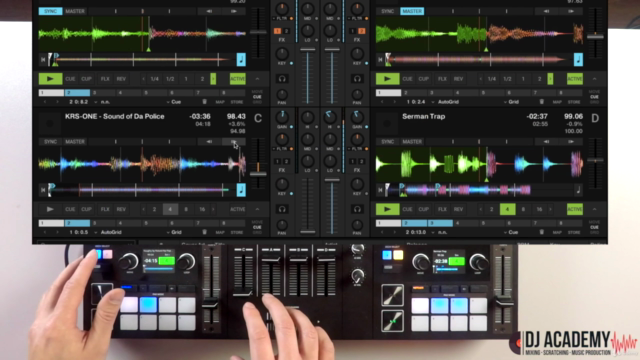Screen dimensions: 640x360
Task: Select loop size 8 on Deck C
Action: [186, 209]
